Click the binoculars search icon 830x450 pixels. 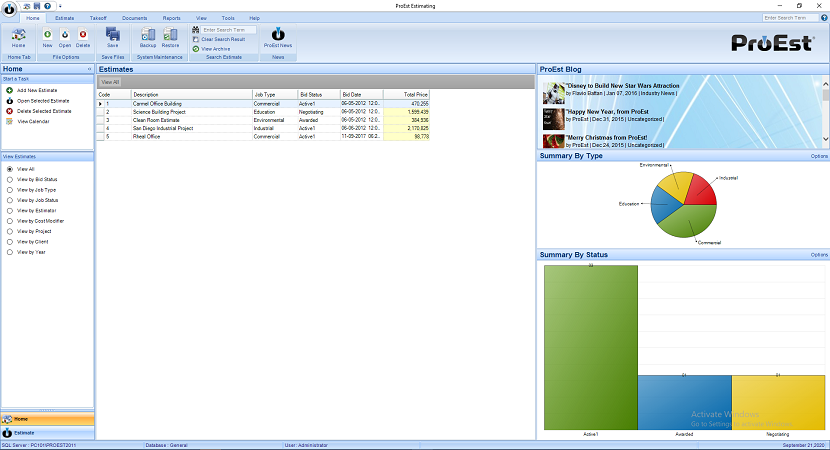click(195, 30)
